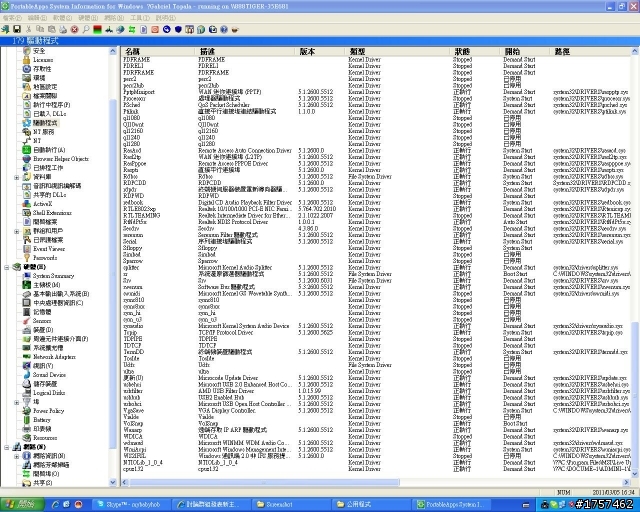Open Event Viewer tree item
Viewport: 640px width, 512px height.
click(x=49, y=249)
